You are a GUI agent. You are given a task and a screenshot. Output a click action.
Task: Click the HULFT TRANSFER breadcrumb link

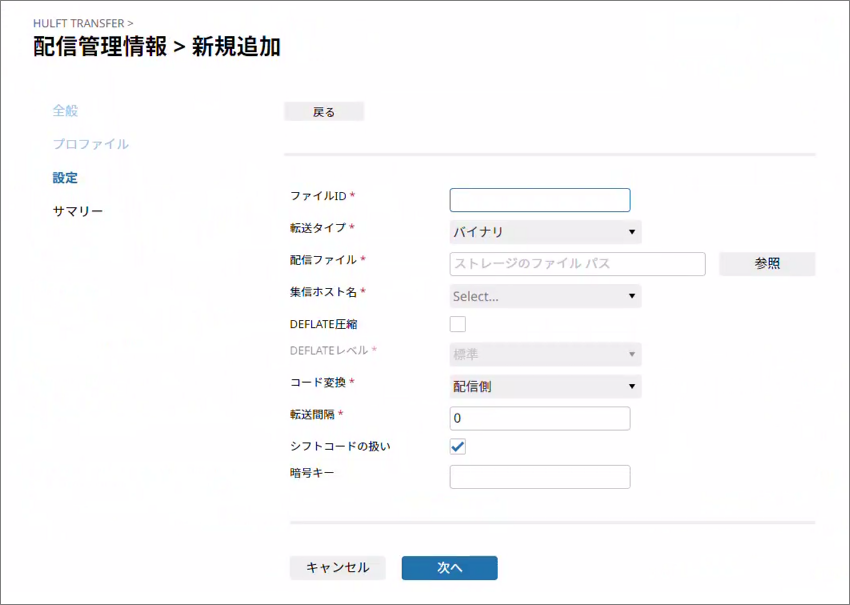[x=79, y=22]
